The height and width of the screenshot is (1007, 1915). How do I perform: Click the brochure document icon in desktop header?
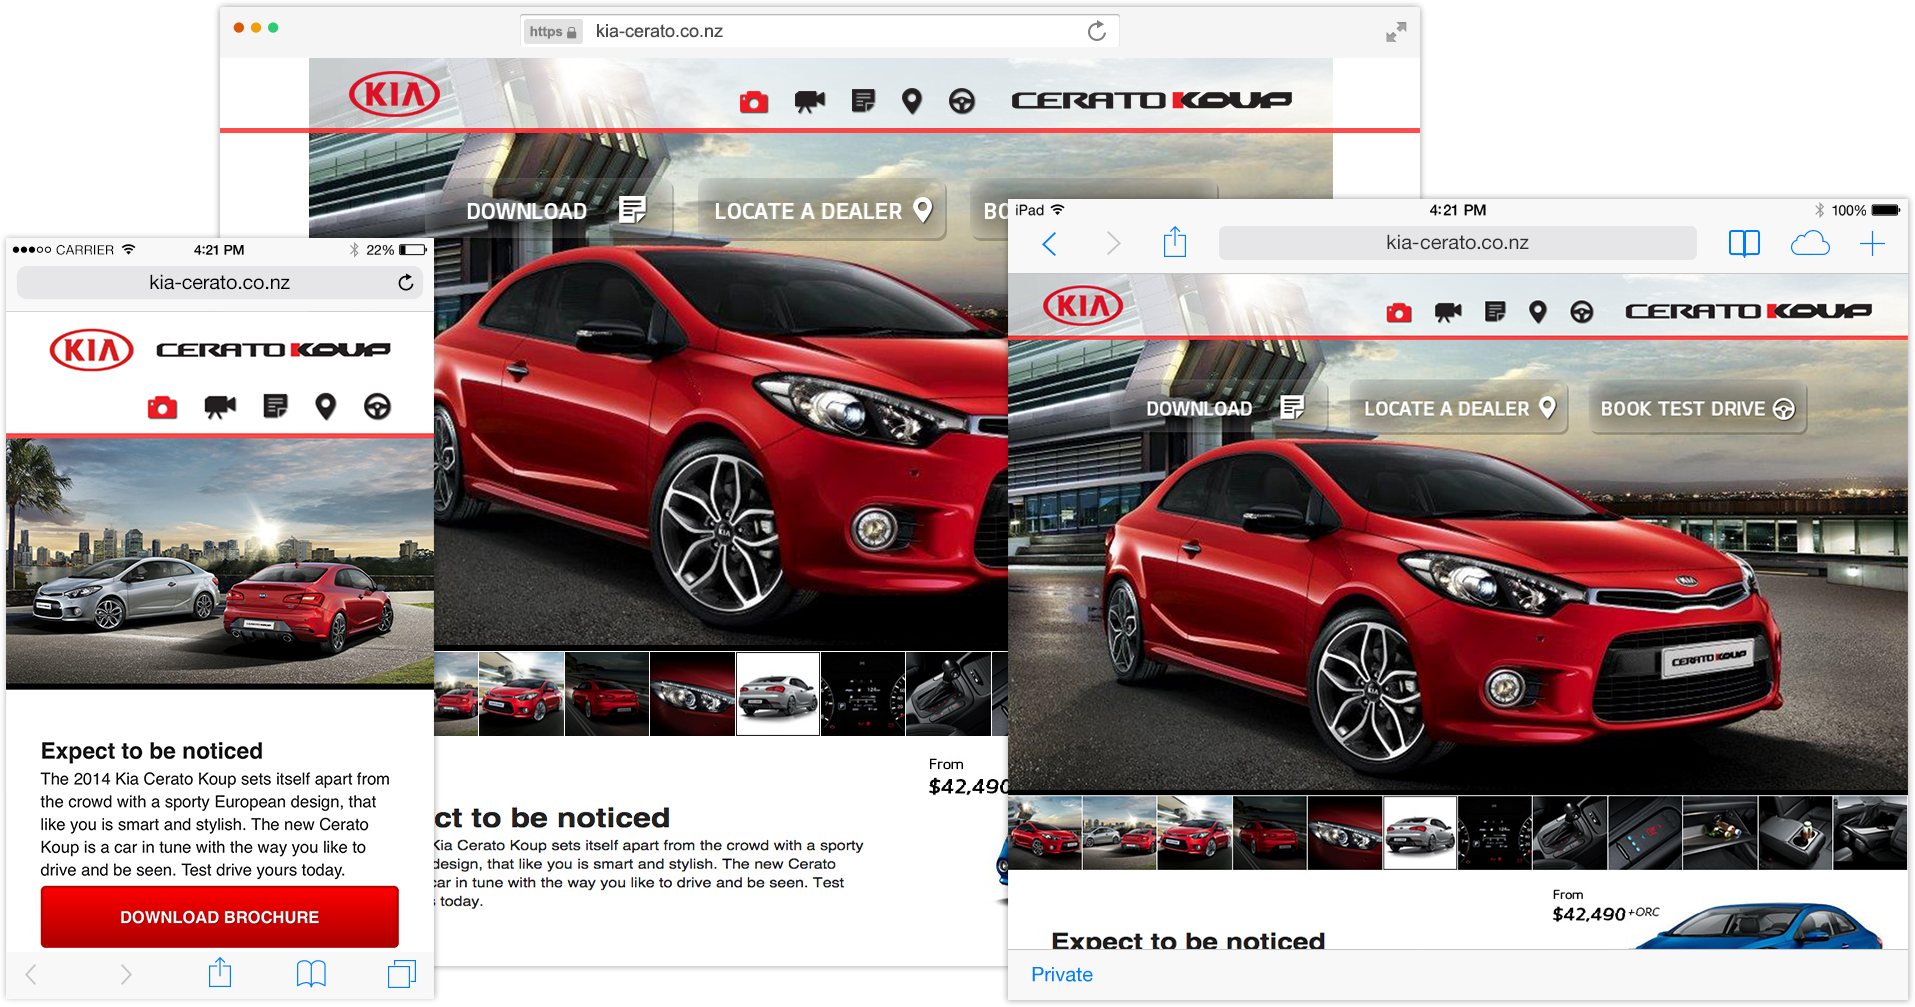coord(863,100)
